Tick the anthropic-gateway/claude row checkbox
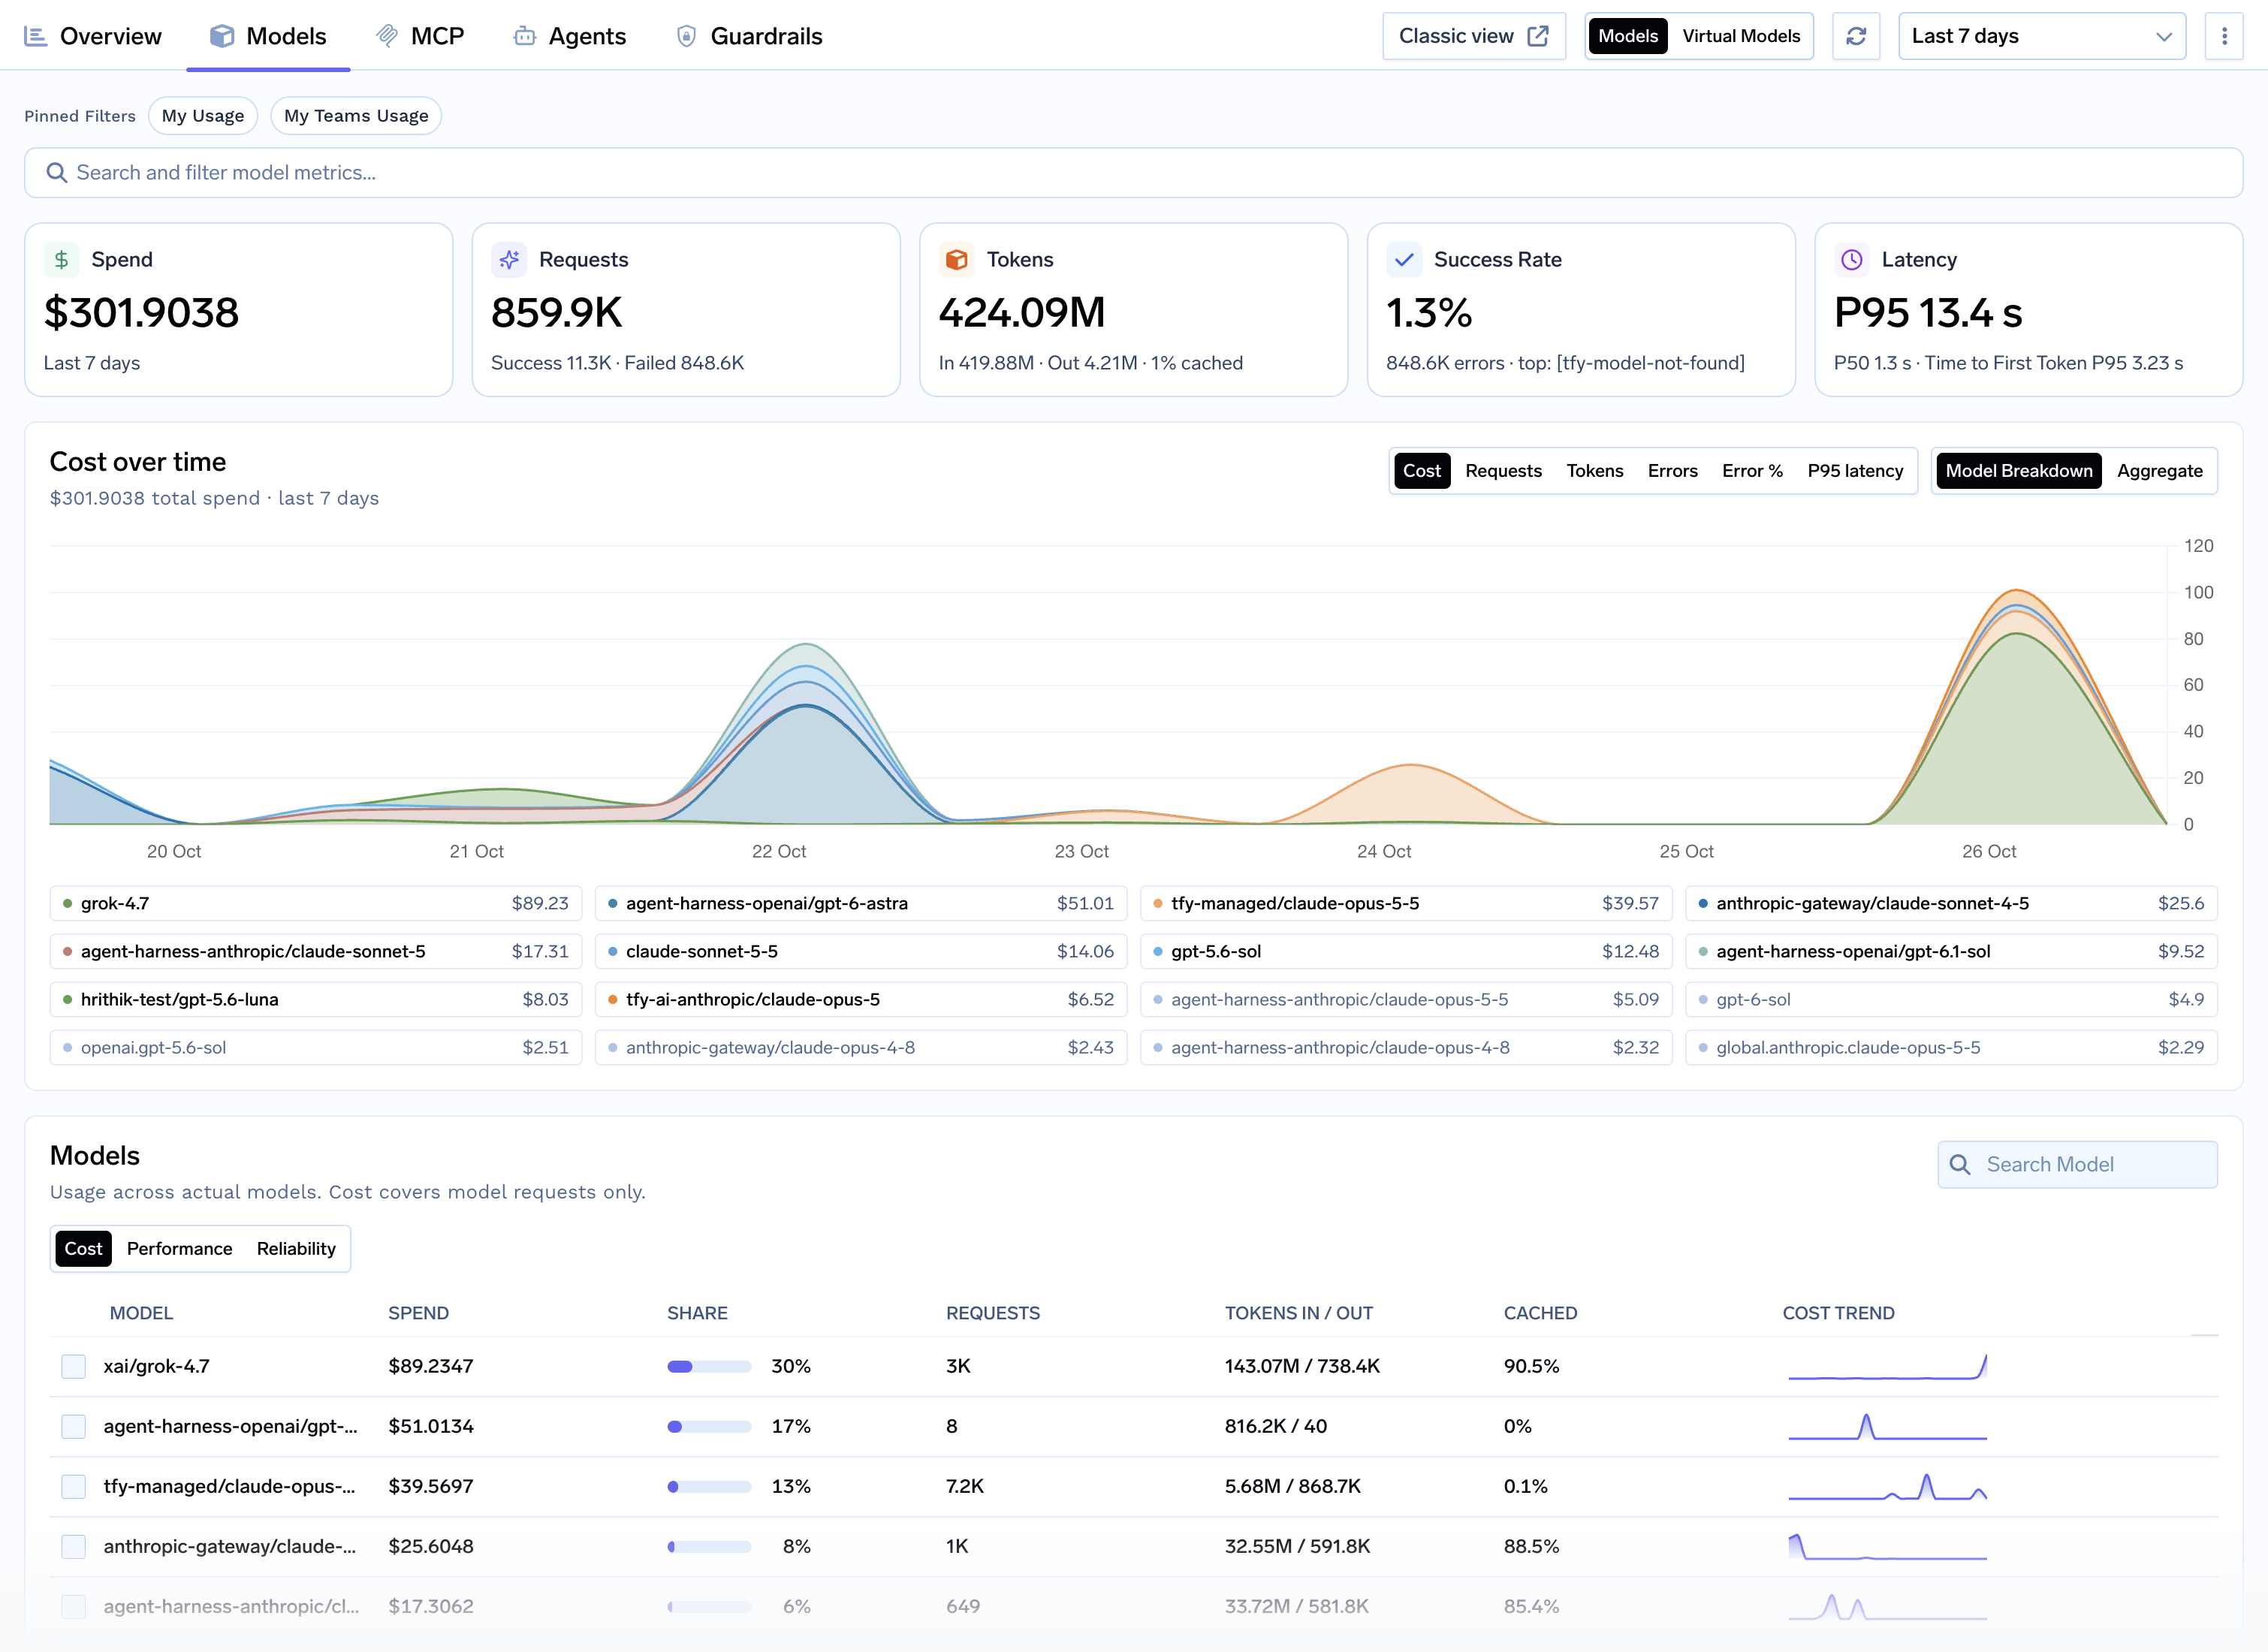Screen dimensions: 2268x1652 point(74,1547)
